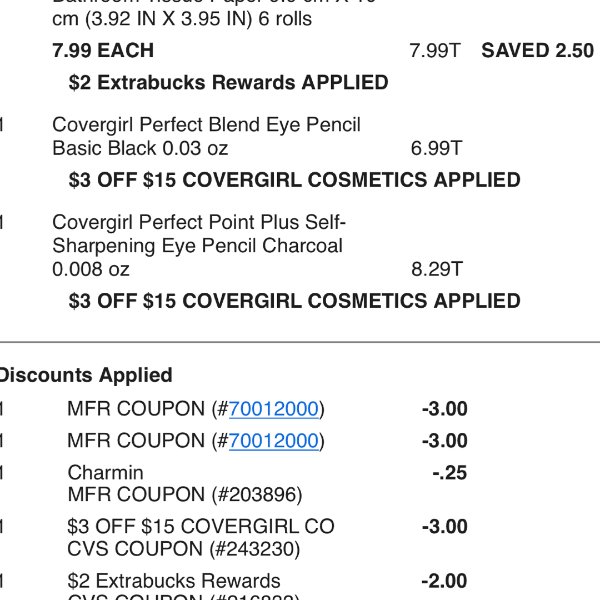Open the first MFR coupon #70012000 link
The height and width of the screenshot is (600, 600).
[x=273, y=409]
